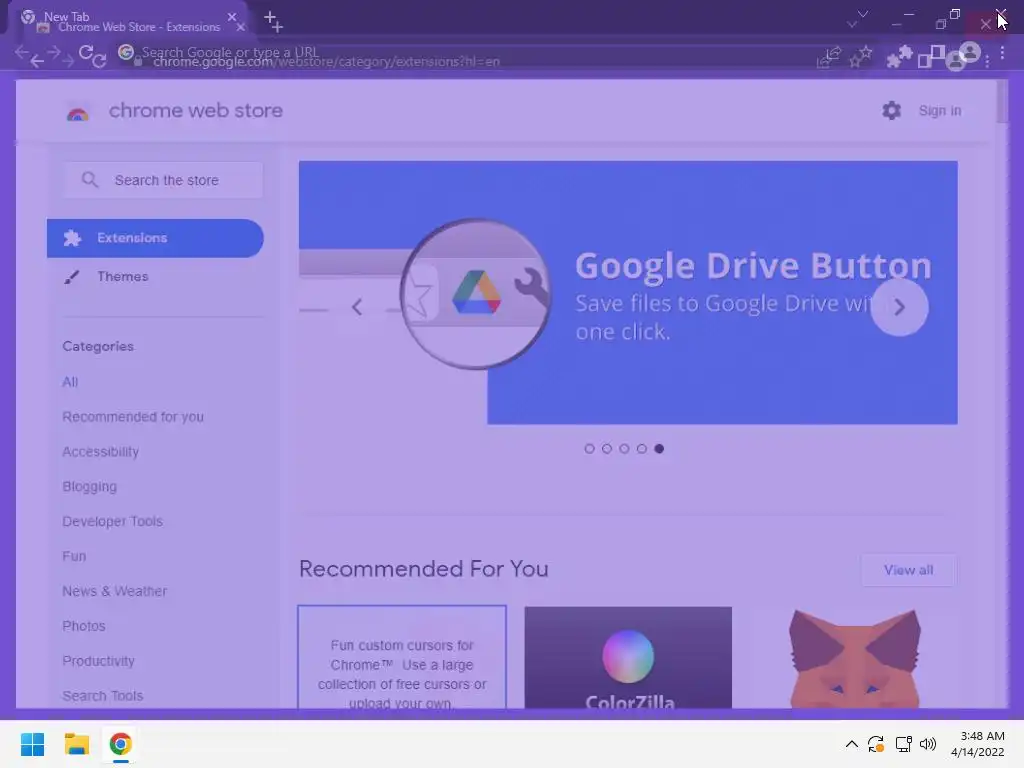The height and width of the screenshot is (768, 1024).
Task: Open the News & Weather category
Action: point(114,591)
